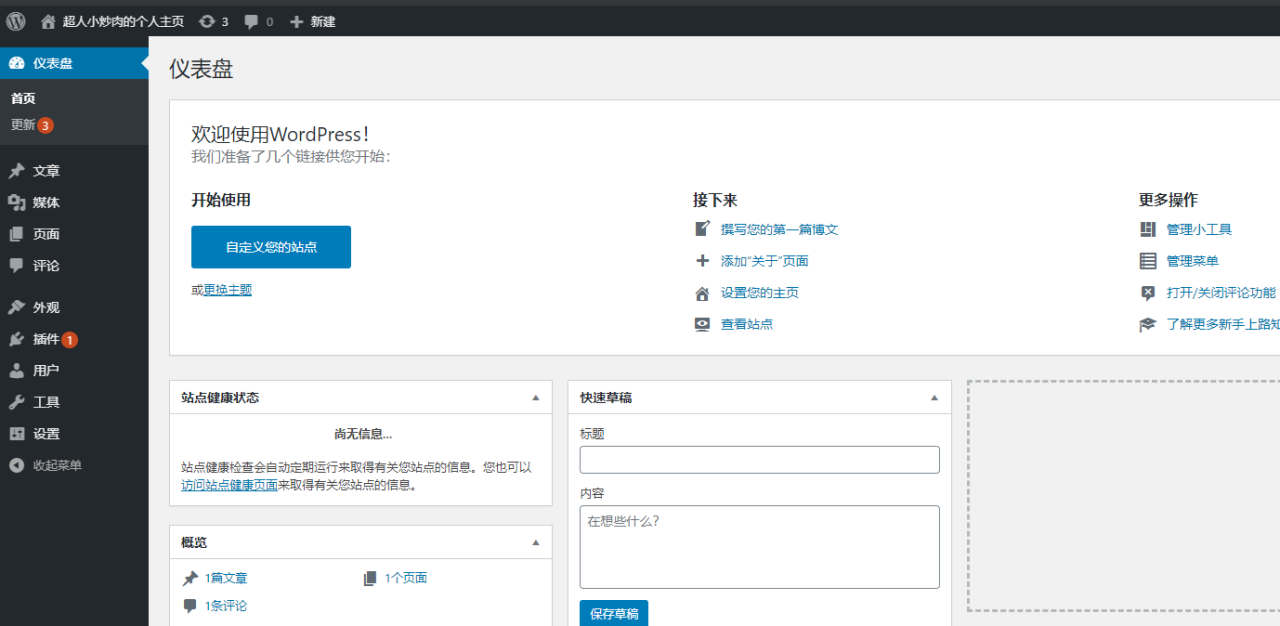The image size is (1280, 626).
Task: Open 设置 settings in sidebar
Action: pyautogui.click(x=46, y=434)
